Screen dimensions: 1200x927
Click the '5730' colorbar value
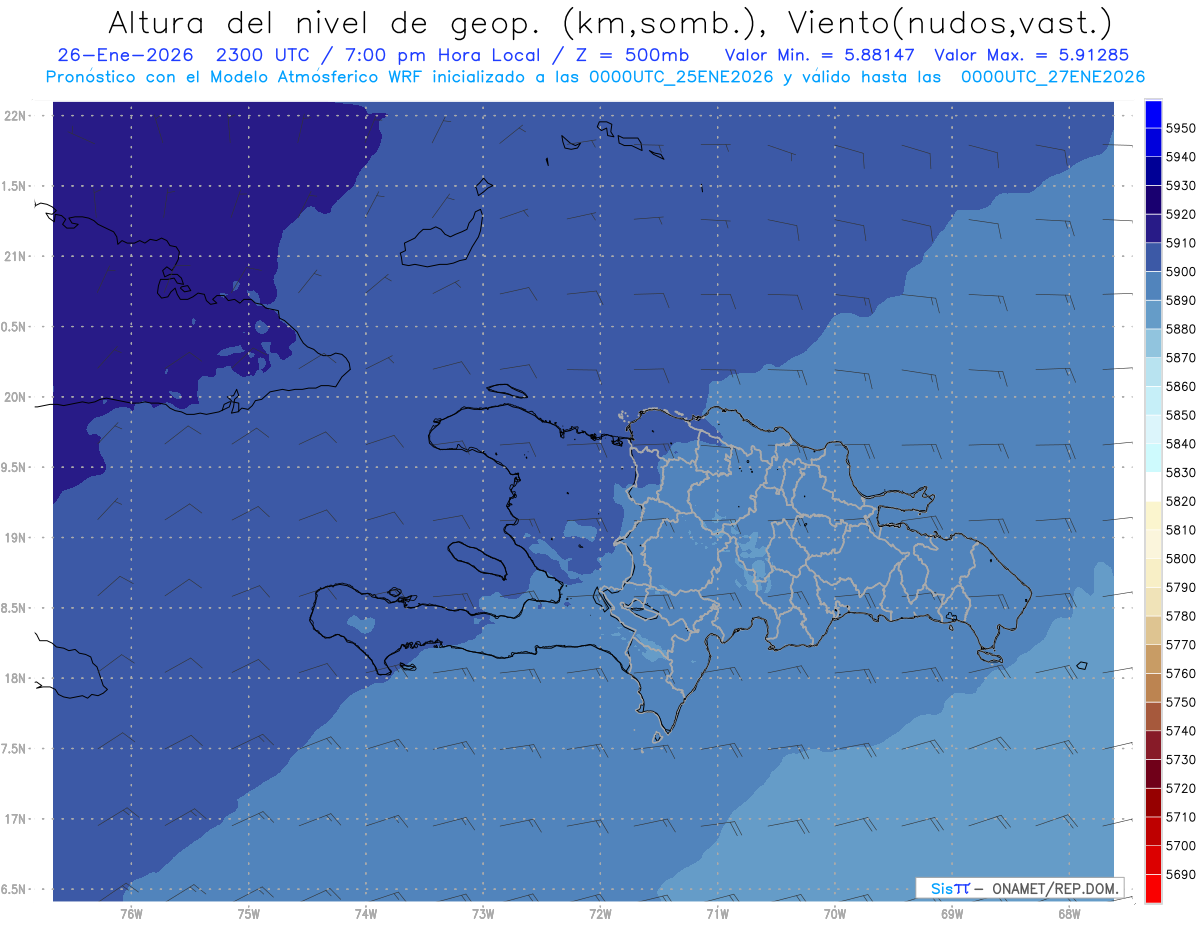[x=1180, y=759]
